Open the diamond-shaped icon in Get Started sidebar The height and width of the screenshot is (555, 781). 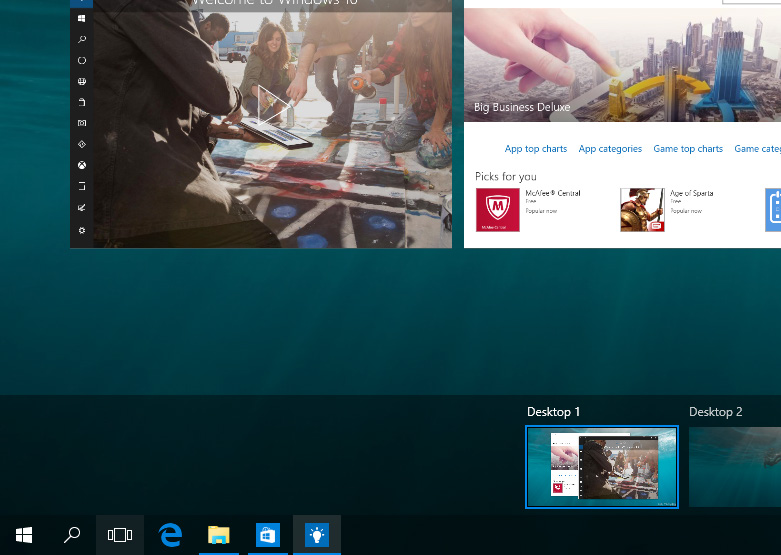click(82, 144)
